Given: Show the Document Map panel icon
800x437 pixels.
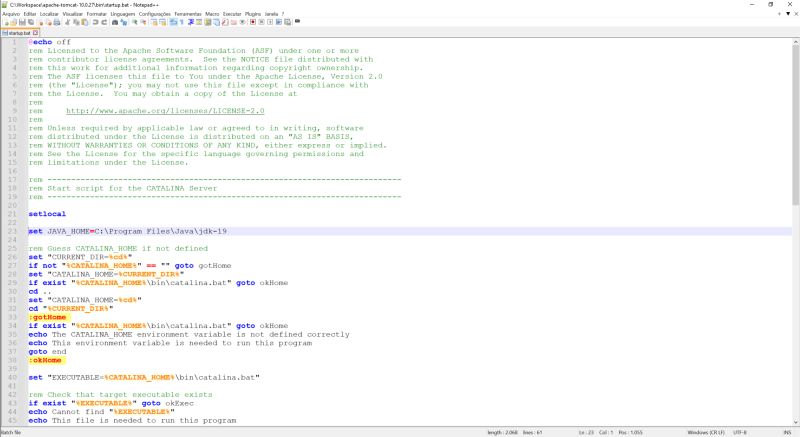Looking at the screenshot, I should tap(208, 22).
